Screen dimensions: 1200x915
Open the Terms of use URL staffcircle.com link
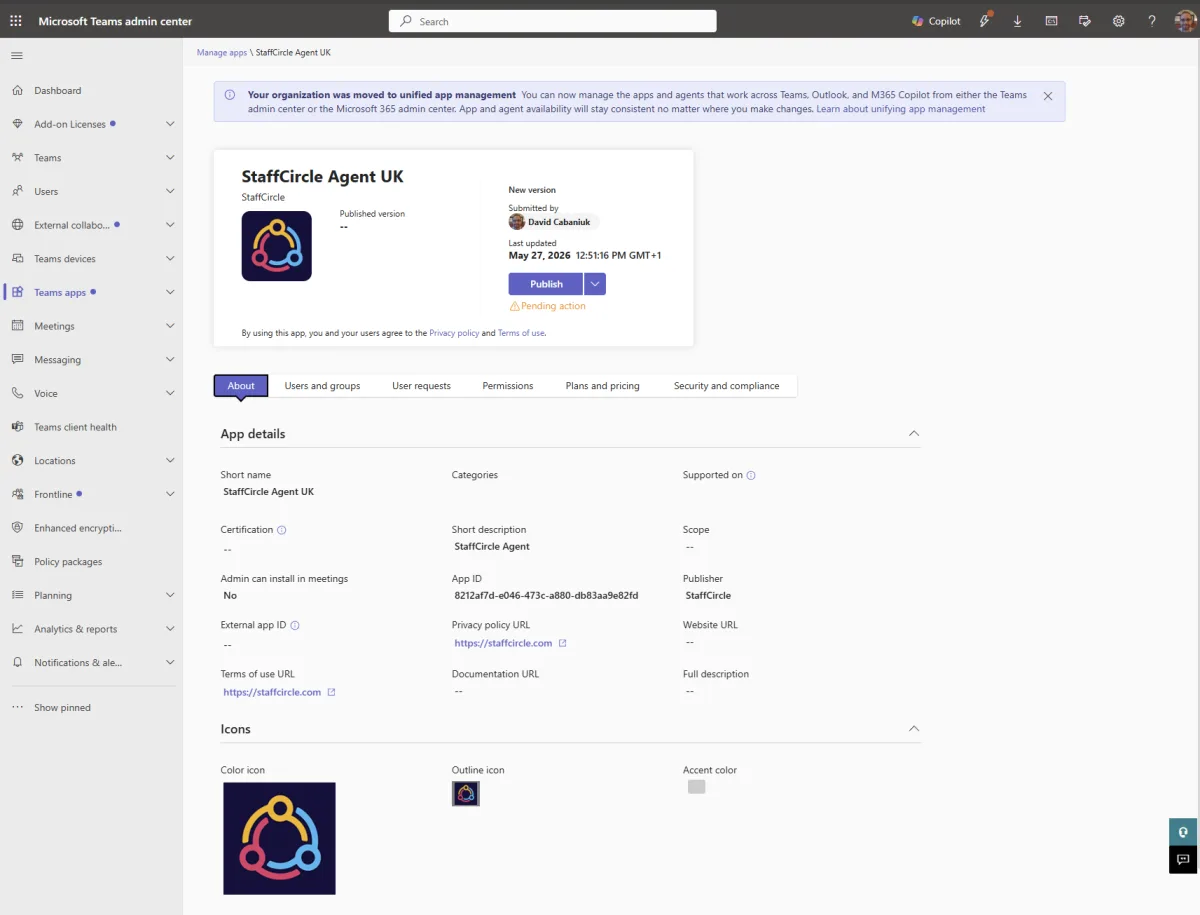[272, 692]
